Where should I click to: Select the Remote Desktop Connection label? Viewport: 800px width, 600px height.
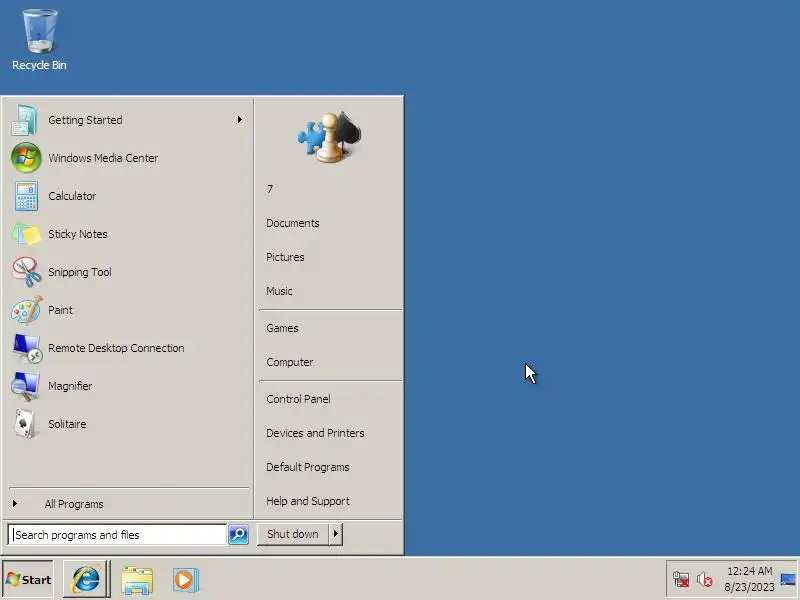[x=116, y=348]
